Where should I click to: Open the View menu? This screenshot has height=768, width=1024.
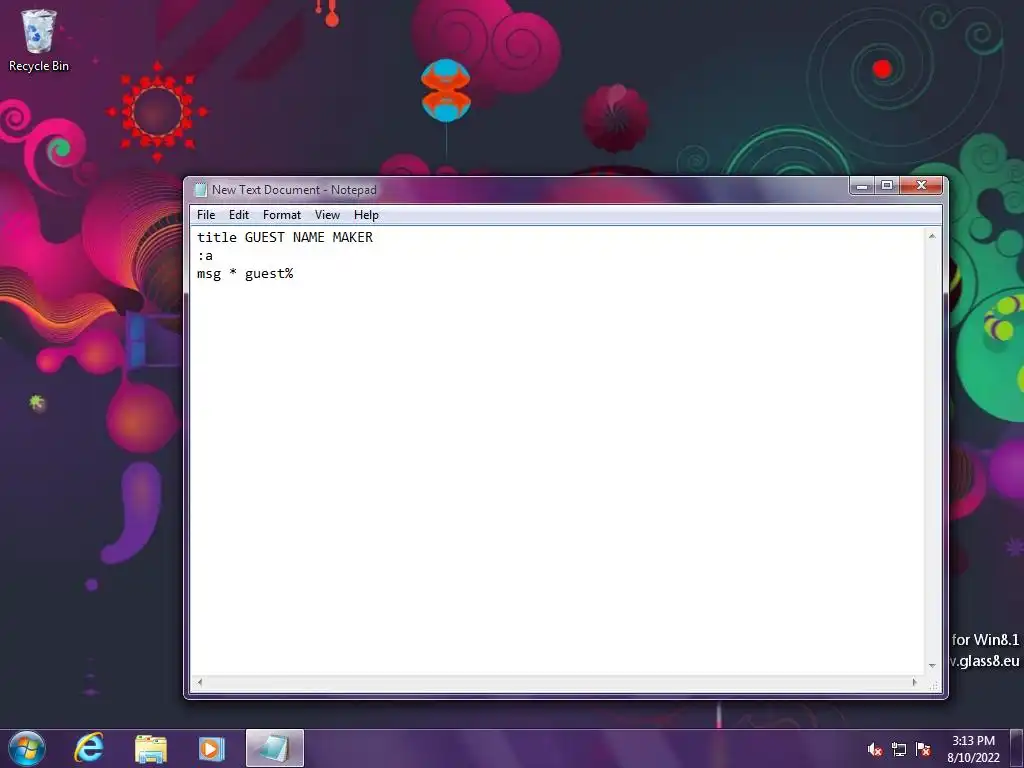(x=327, y=215)
